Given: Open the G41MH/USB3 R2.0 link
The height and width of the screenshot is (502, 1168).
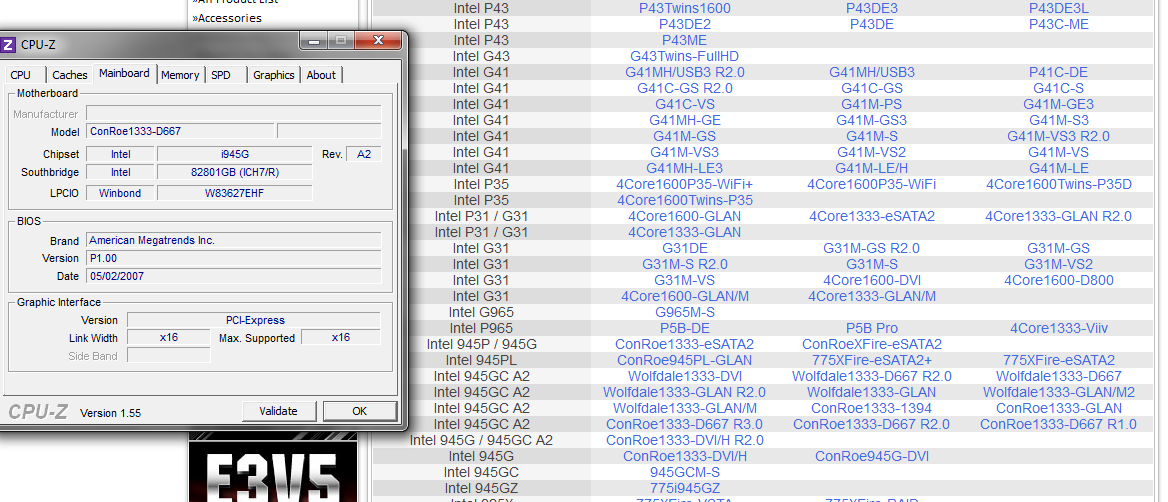Looking at the screenshot, I should [685, 72].
